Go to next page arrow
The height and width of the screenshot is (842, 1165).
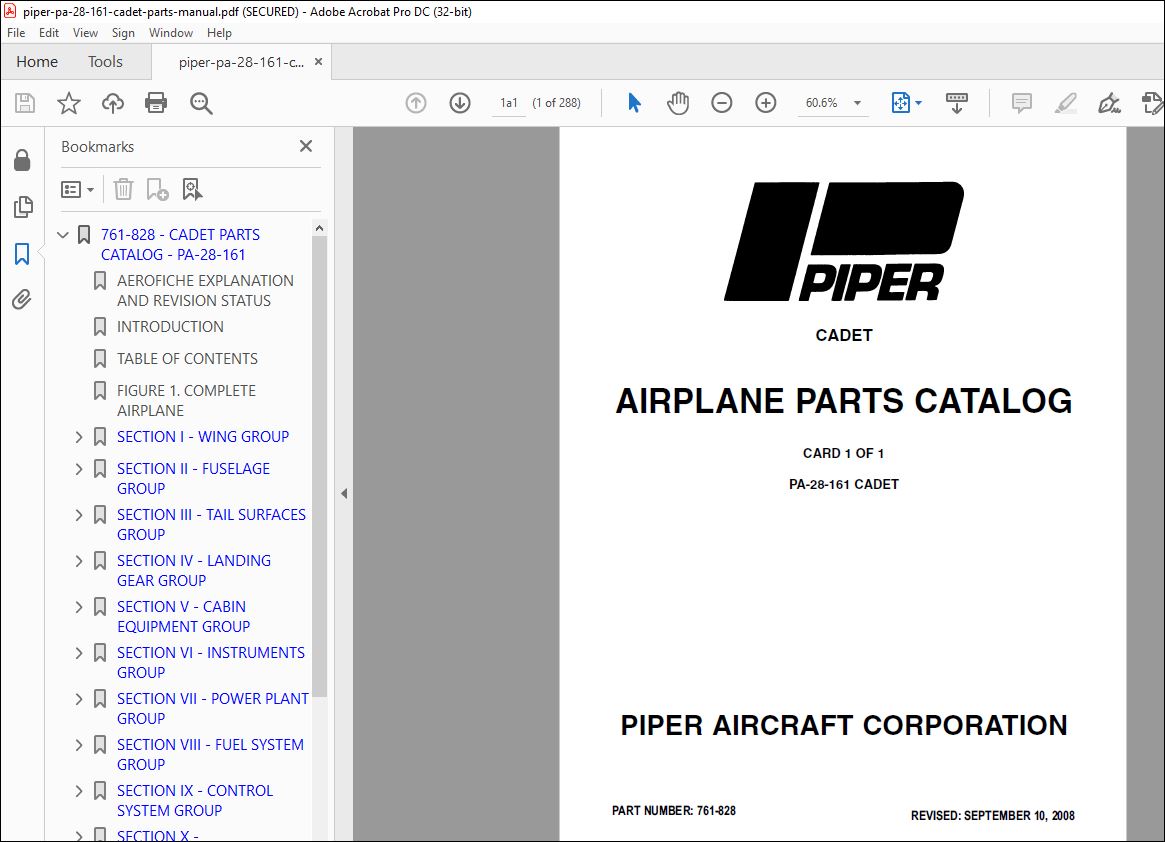[x=460, y=103]
